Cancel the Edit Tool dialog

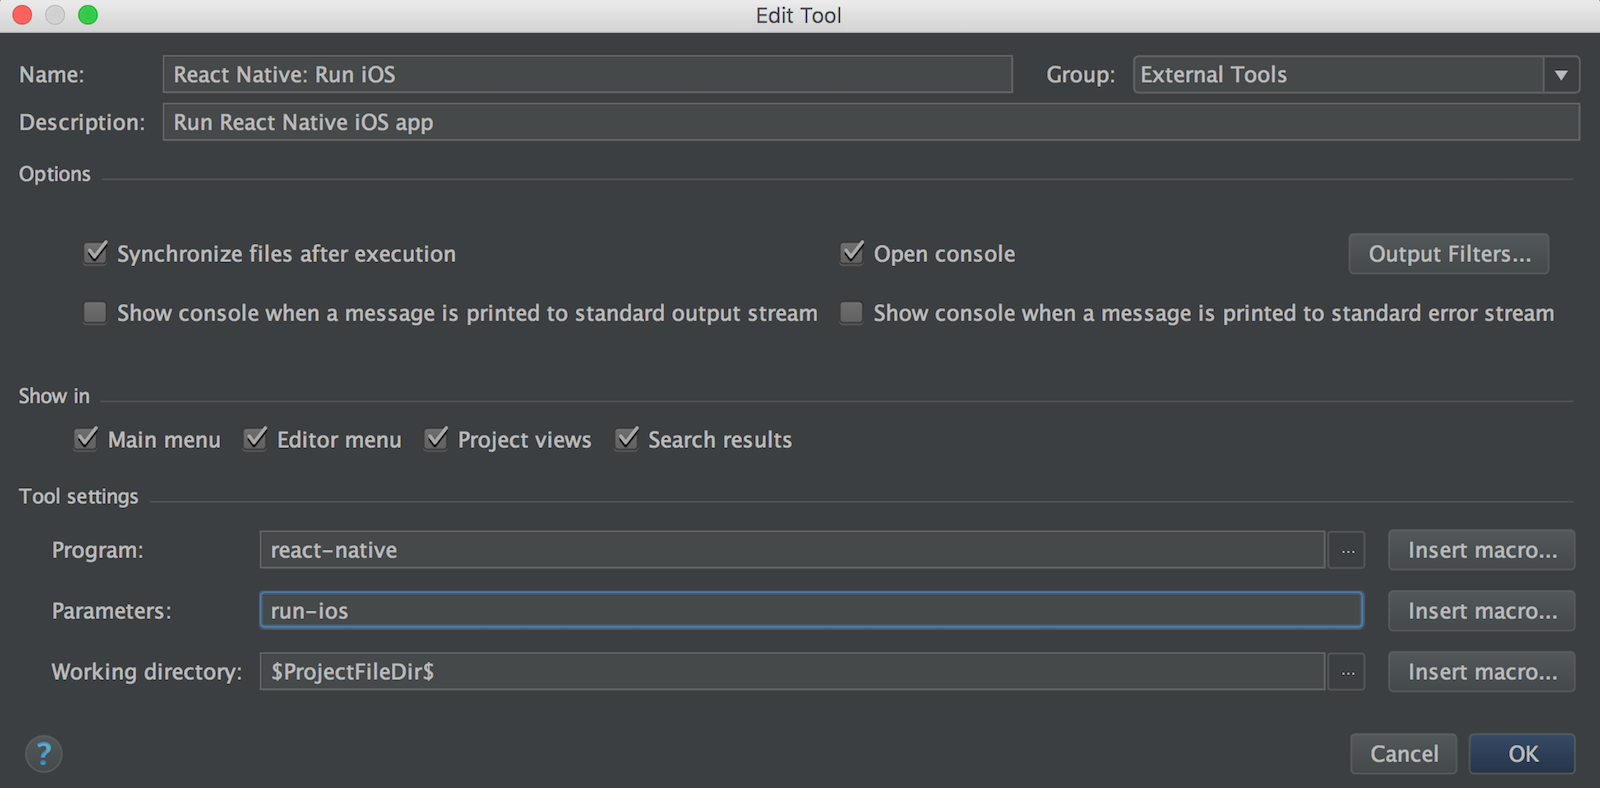1404,754
